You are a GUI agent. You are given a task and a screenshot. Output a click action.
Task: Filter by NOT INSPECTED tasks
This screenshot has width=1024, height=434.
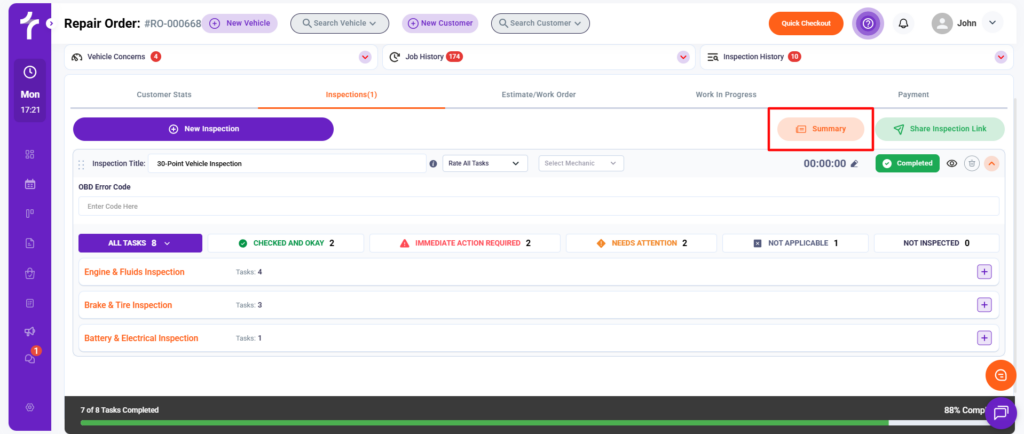pos(936,243)
